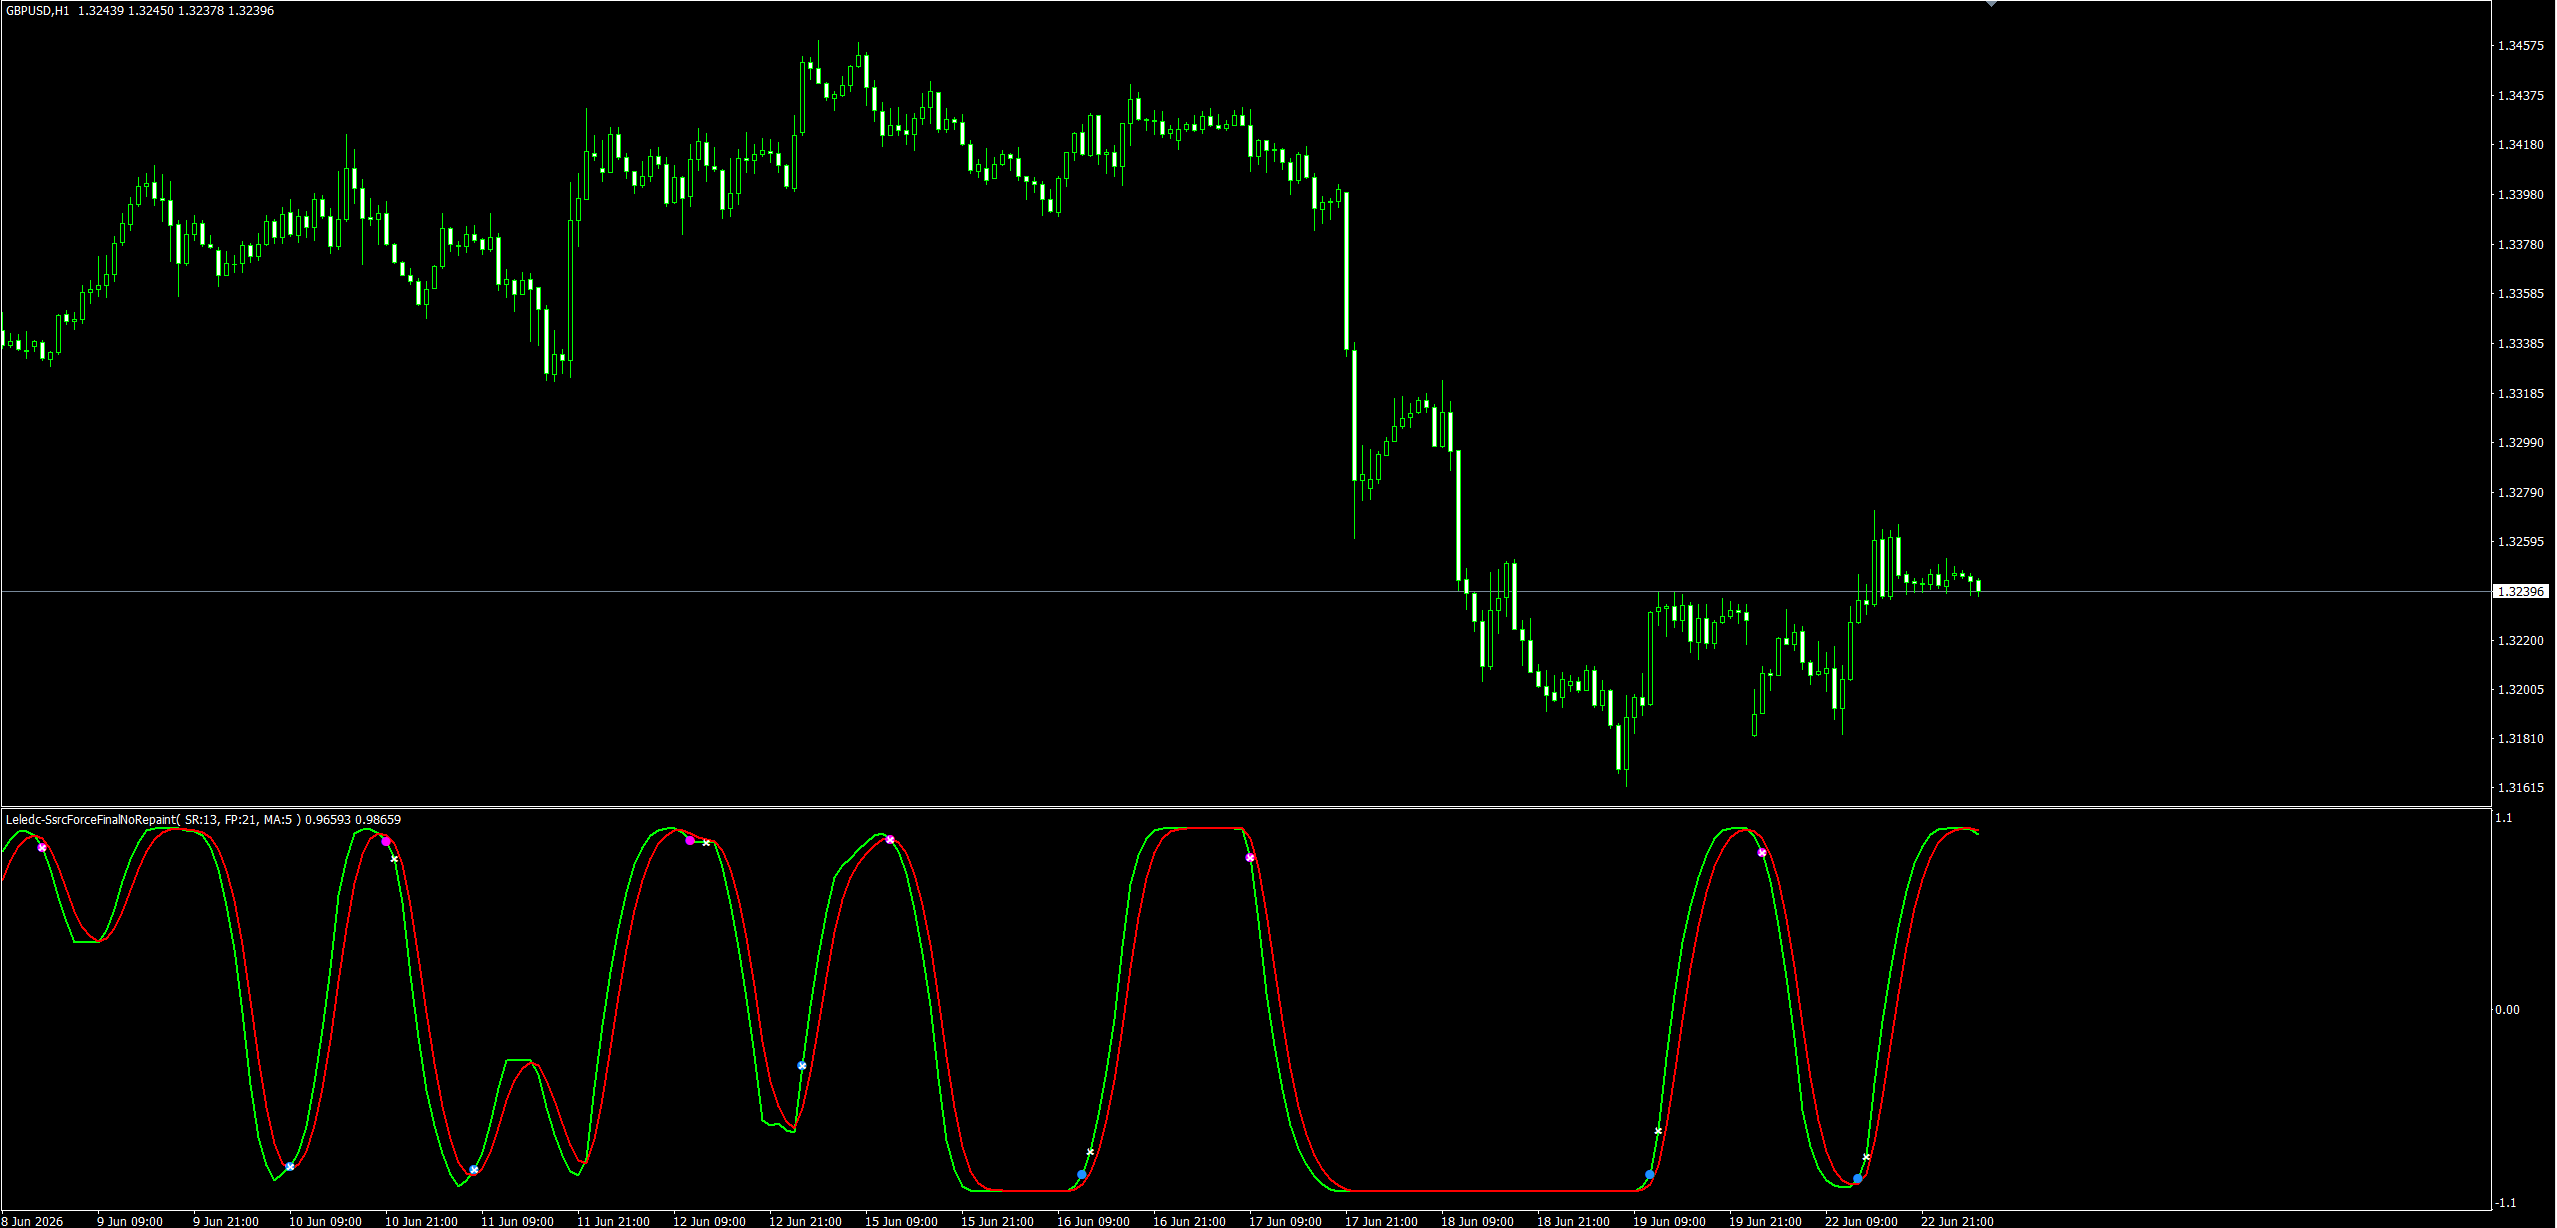Click the 22 Jun 21:00 time axis label
The width and height of the screenshot is (2557, 1228).
click(x=1957, y=1221)
